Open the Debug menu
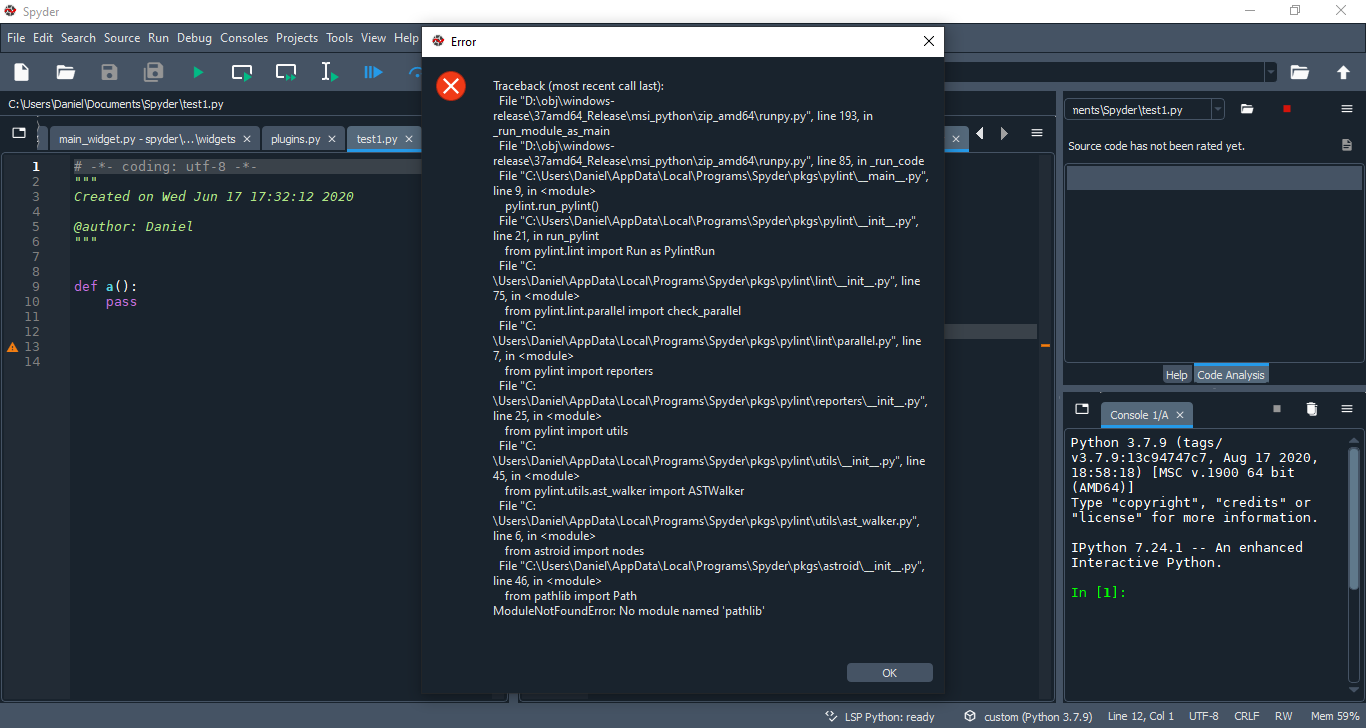 pyautogui.click(x=194, y=37)
